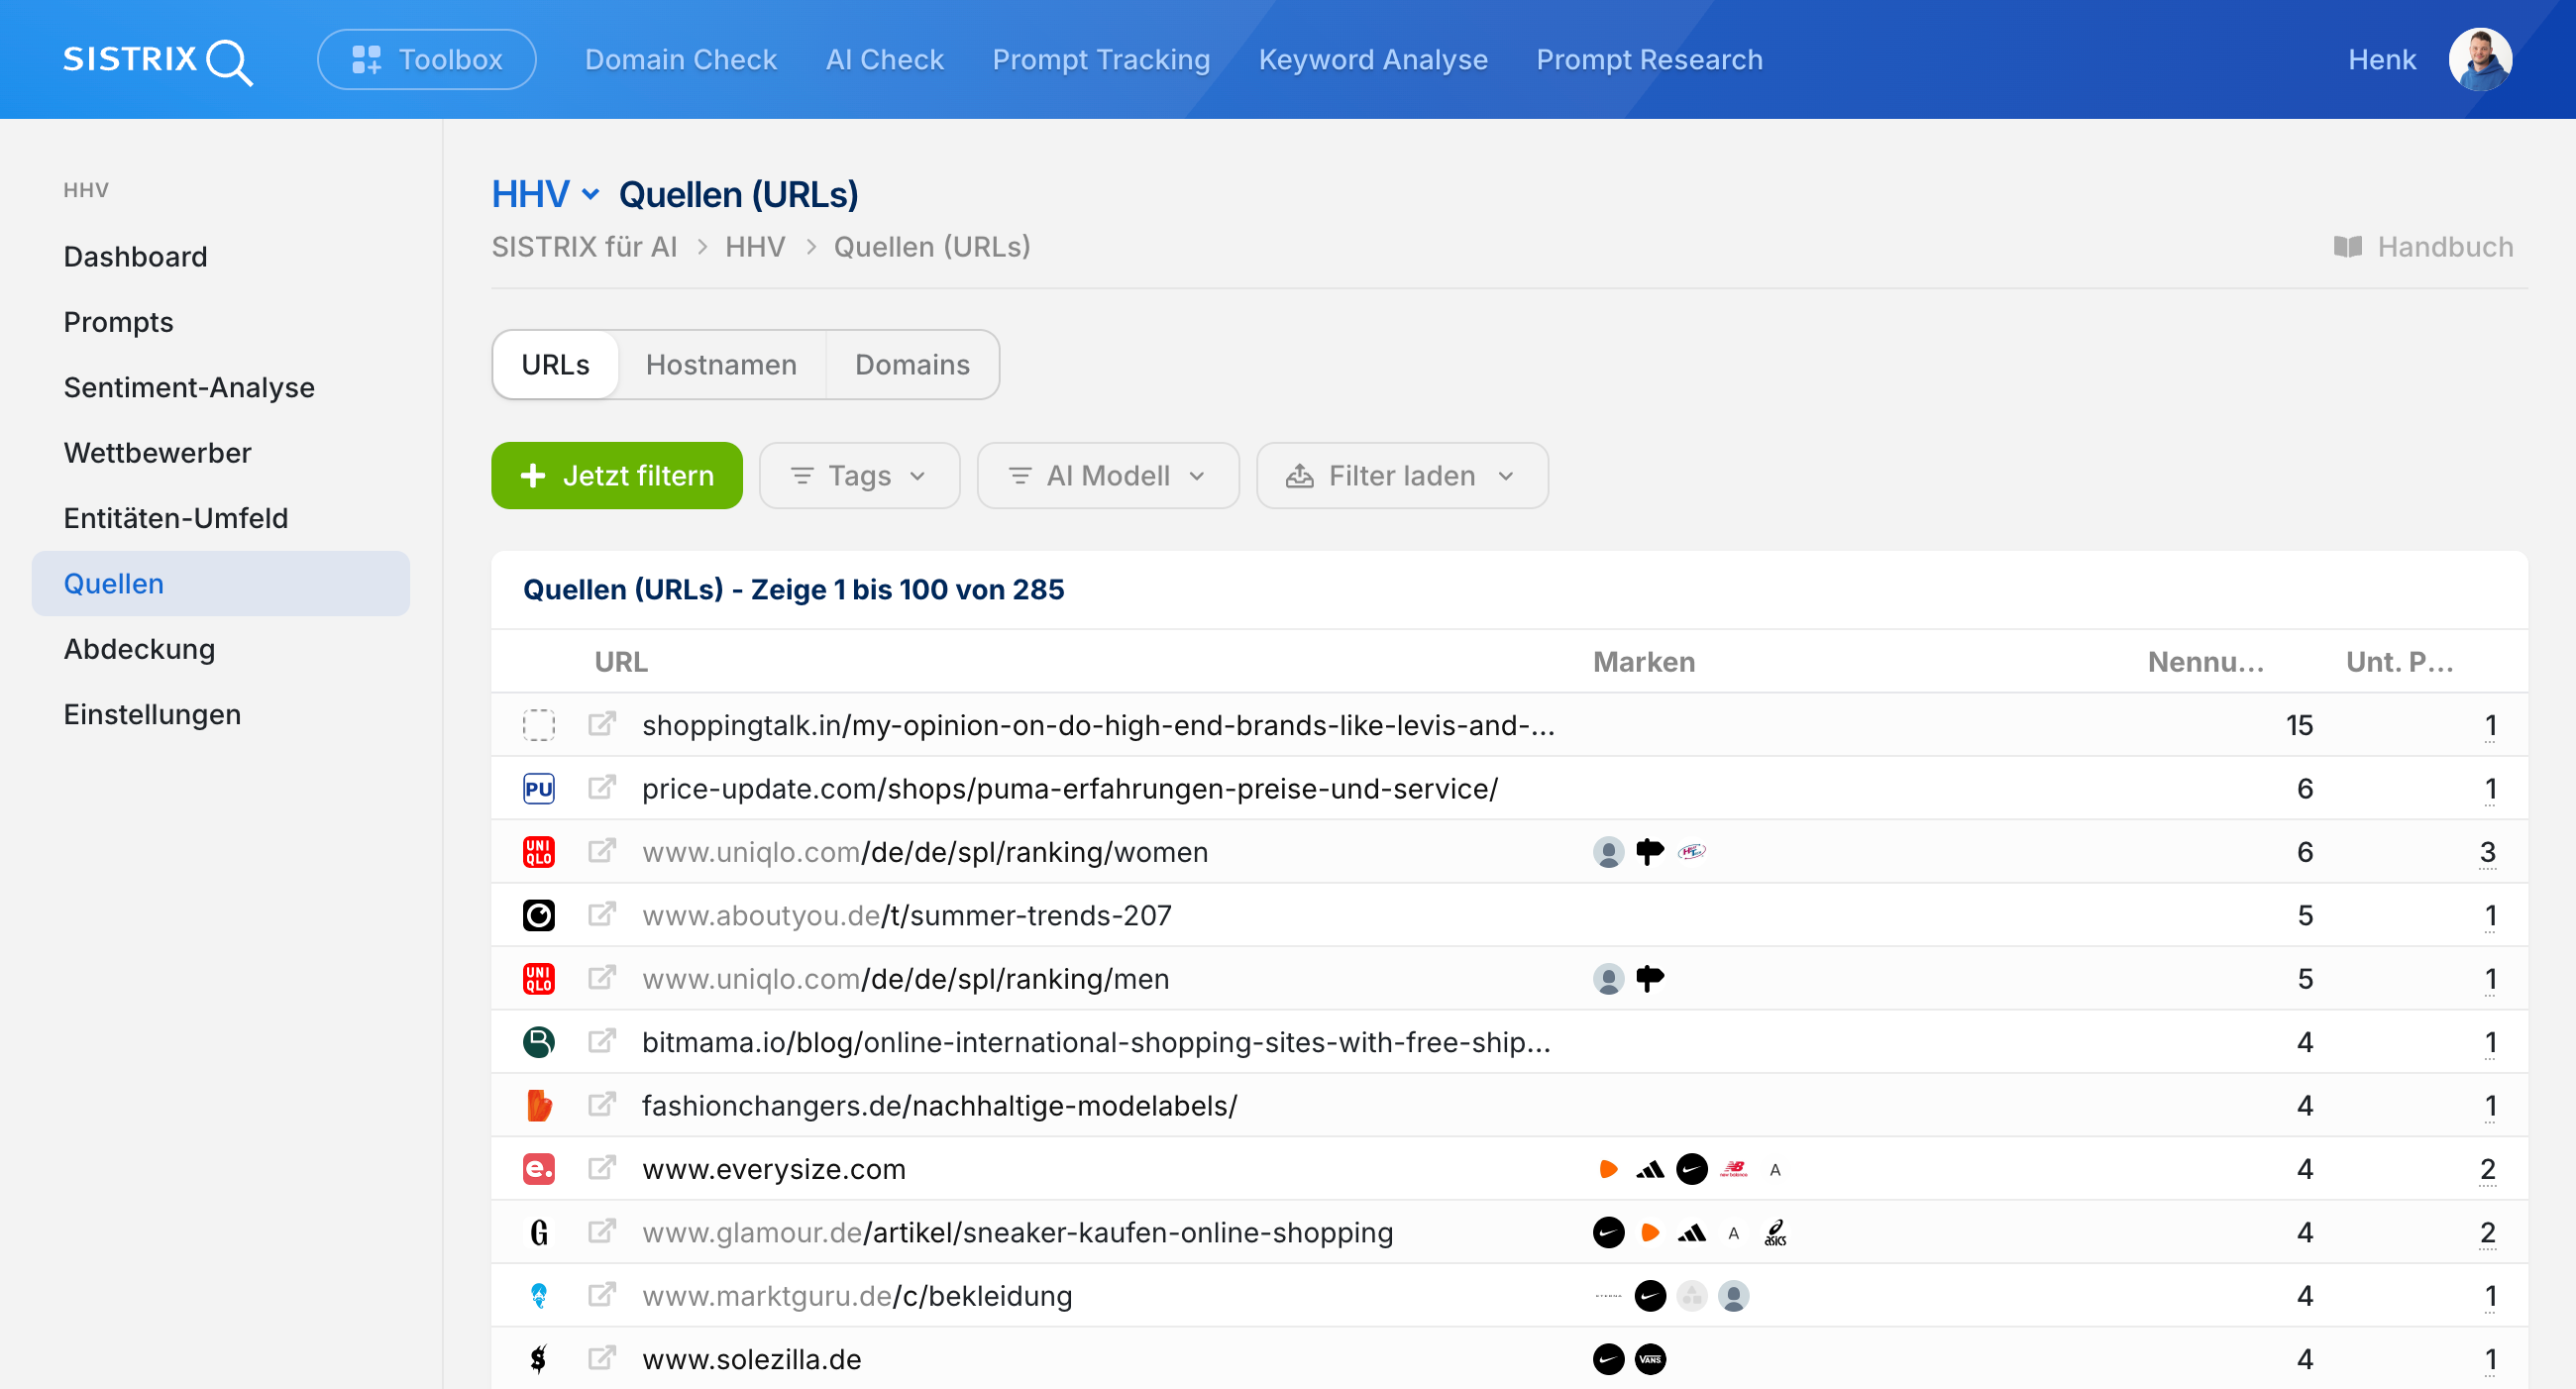Click the fashionchangers.de favicon
Image resolution: width=2576 pixels, height=1389 pixels.
(x=539, y=1106)
